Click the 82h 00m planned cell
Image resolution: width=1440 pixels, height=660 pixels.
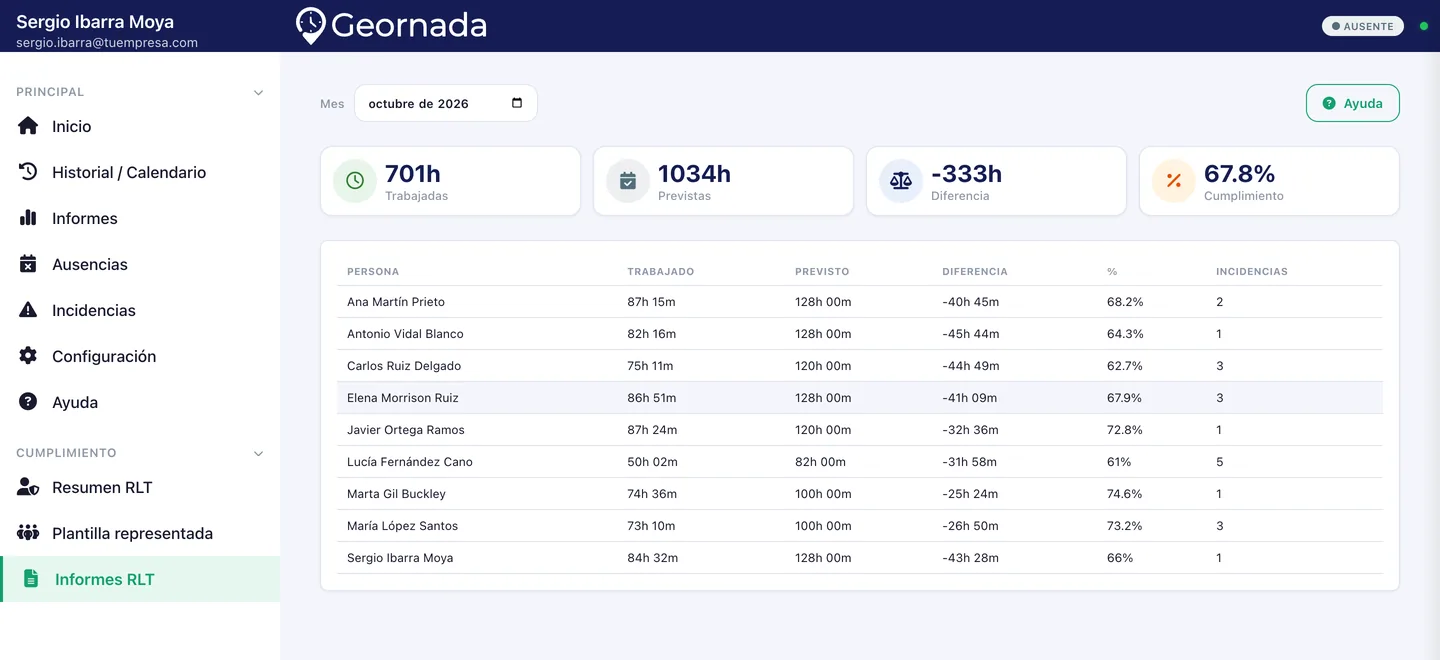click(x=820, y=462)
